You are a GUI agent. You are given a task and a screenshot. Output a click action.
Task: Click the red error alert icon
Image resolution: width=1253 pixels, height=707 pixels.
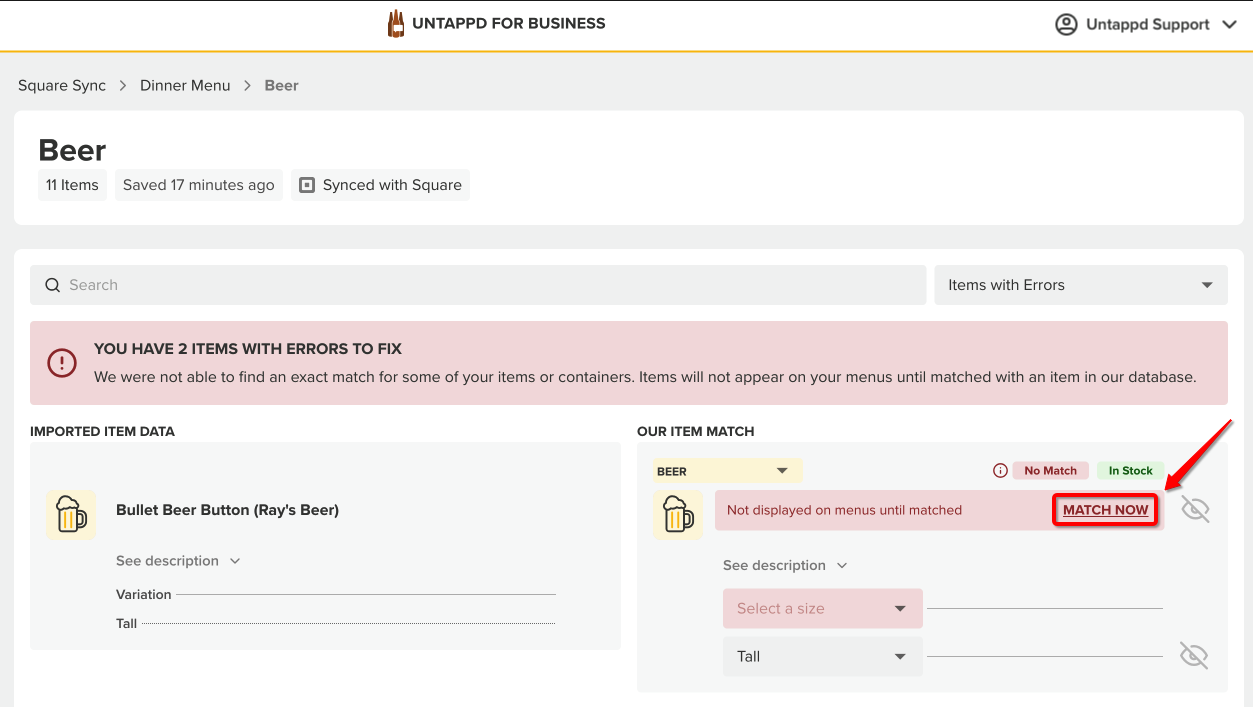pos(62,363)
